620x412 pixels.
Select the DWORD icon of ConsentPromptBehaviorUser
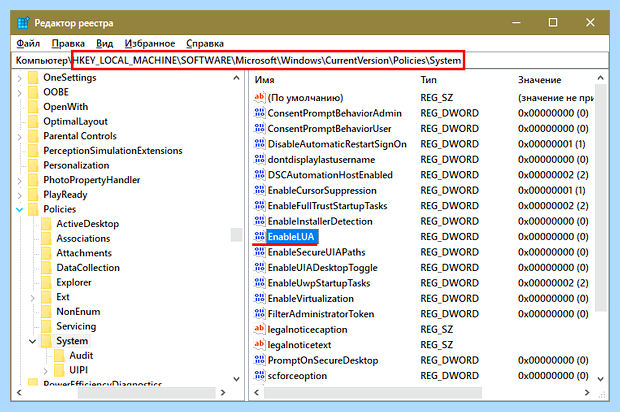(259, 129)
